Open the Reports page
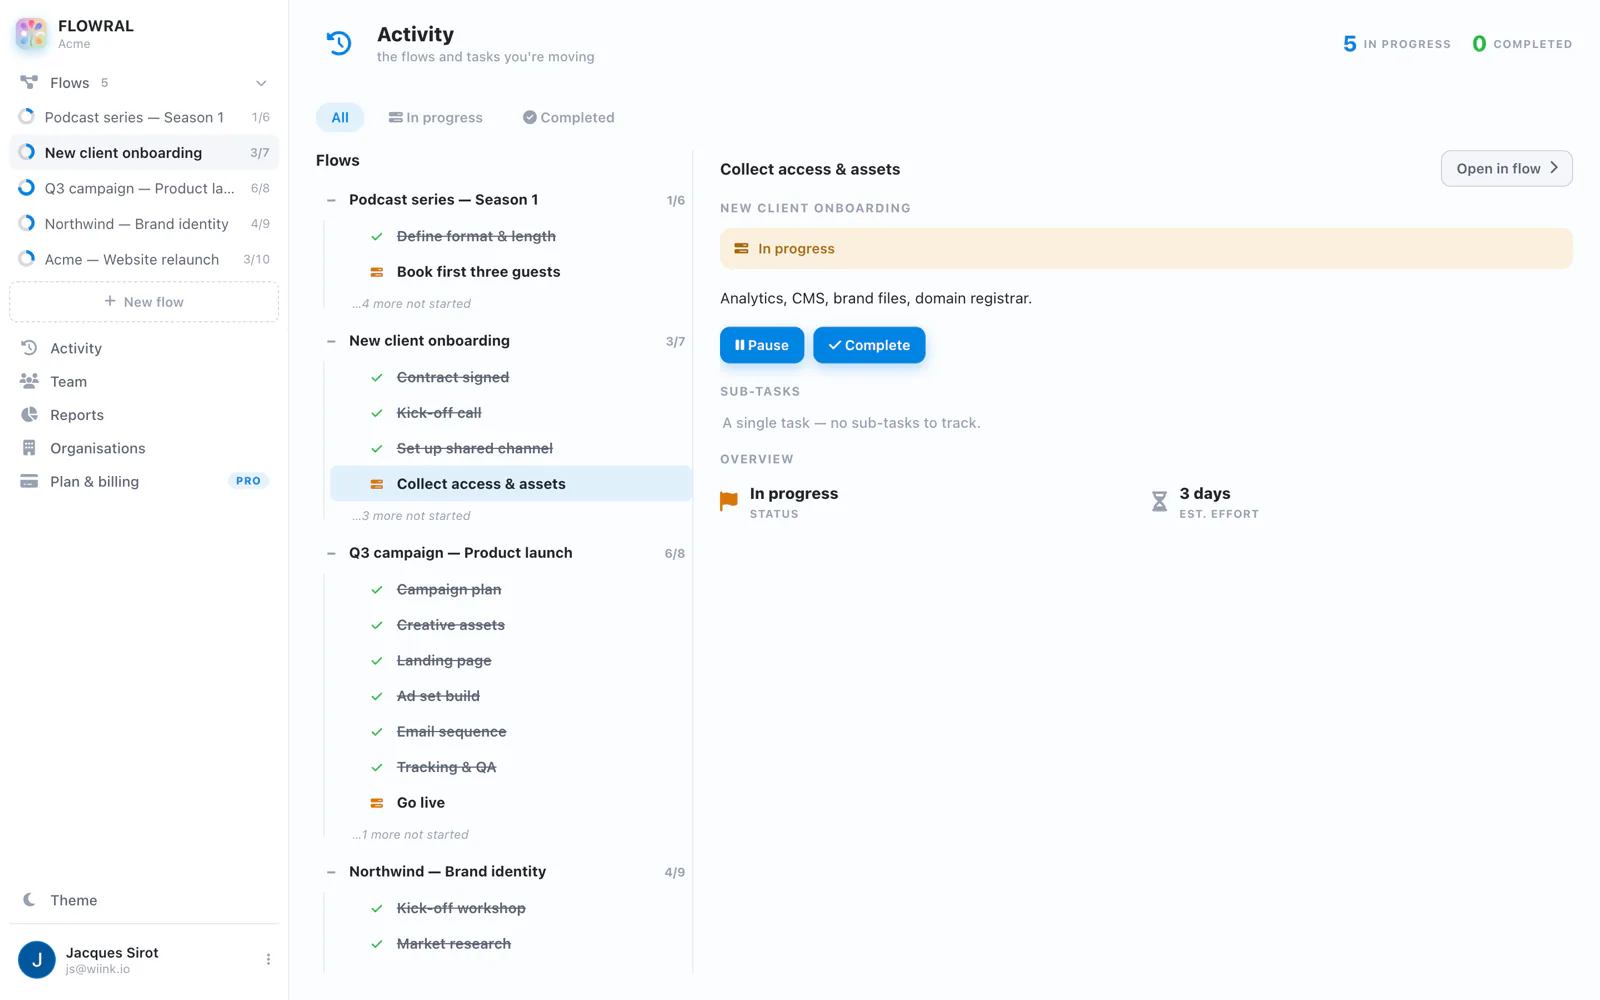1600x1000 pixels. (144, 415)
